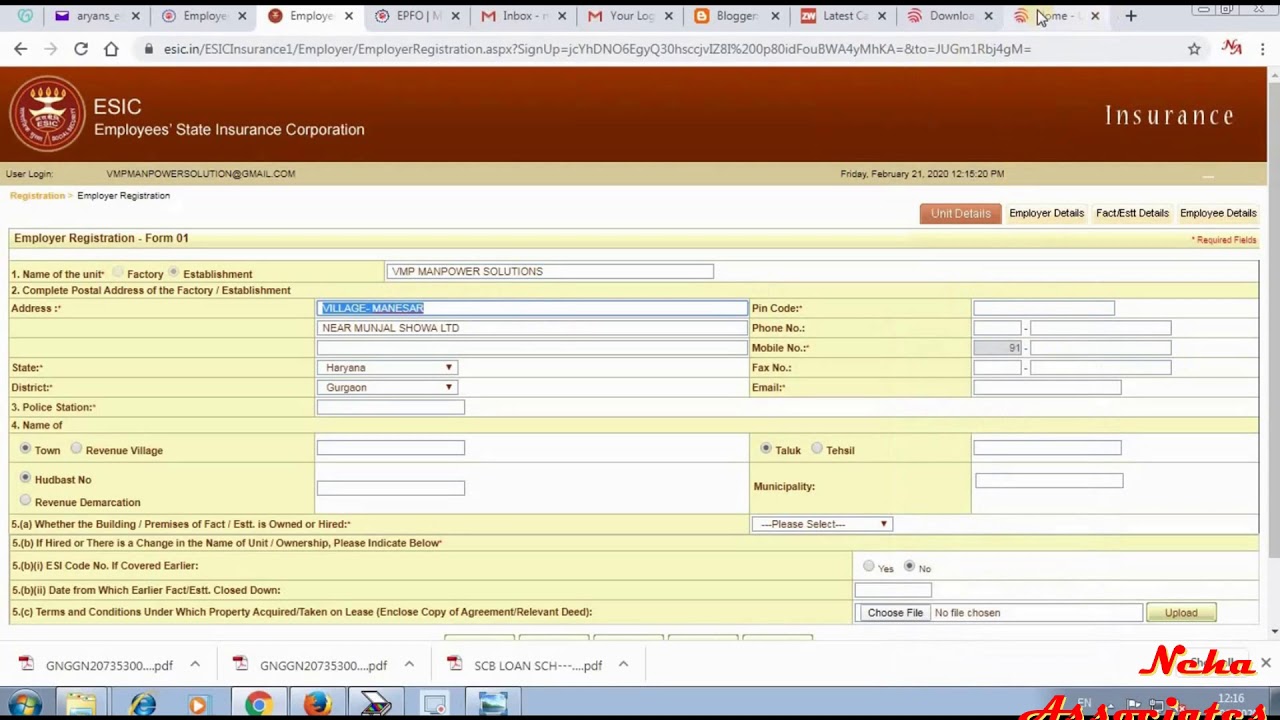Close the aryans tab
This screenshot has width=1280, height=720.
[x=135, y=16]
